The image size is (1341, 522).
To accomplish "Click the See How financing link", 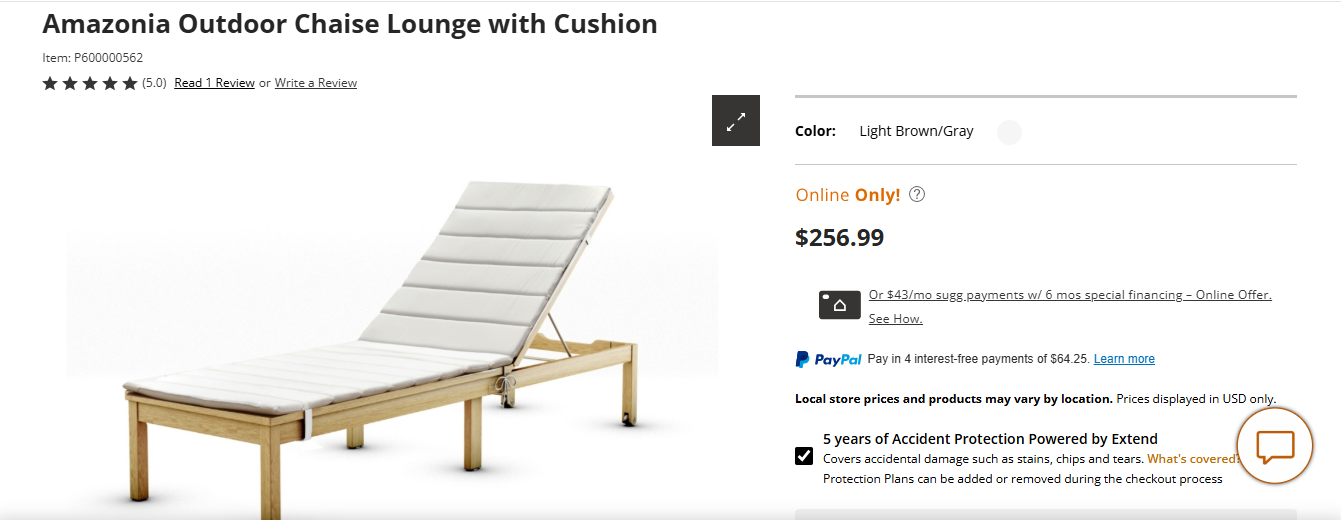I will (895, 319).
